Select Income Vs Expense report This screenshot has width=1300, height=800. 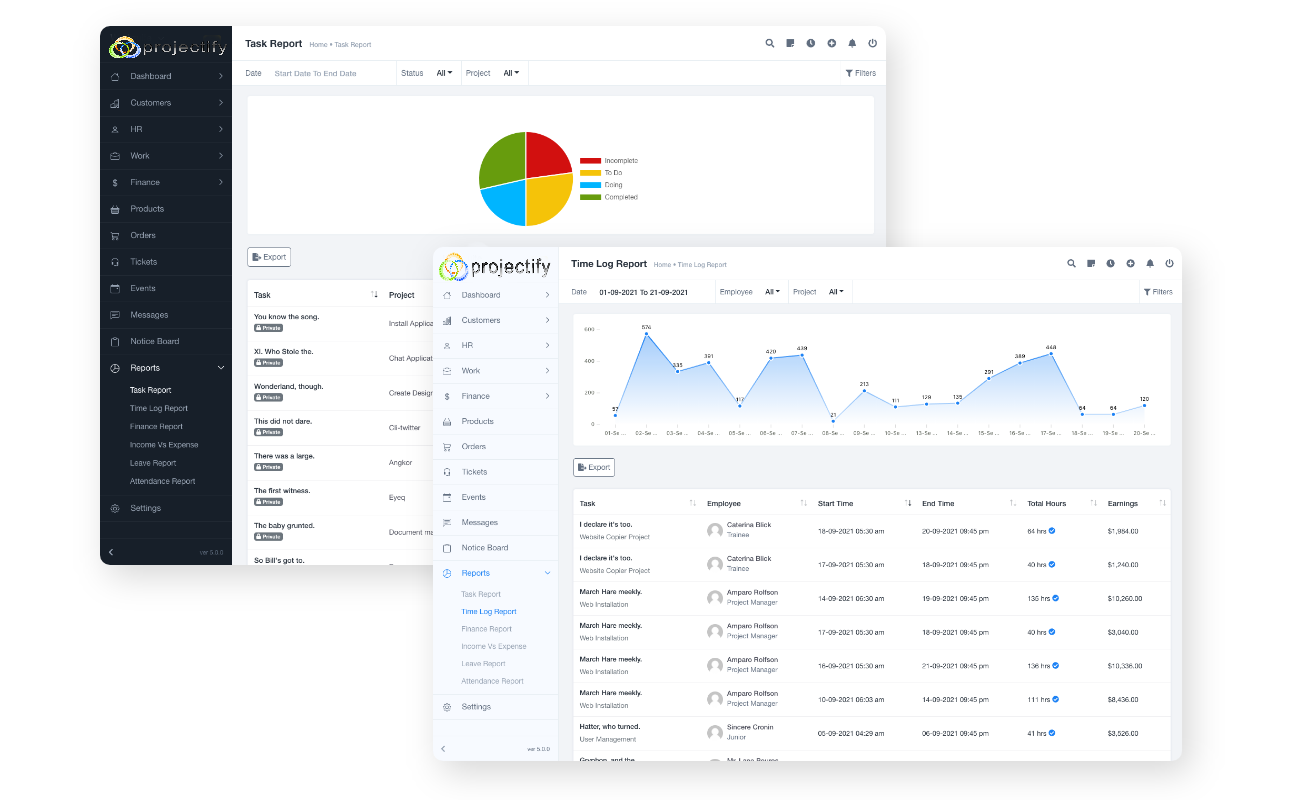[492, 646]
